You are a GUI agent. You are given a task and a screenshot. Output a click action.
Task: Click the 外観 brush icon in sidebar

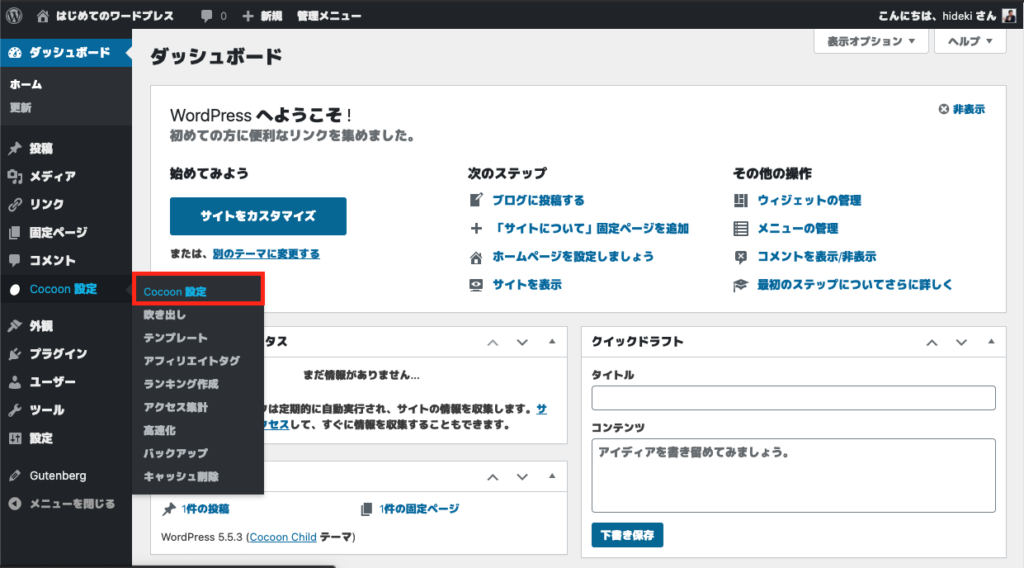[x=15, y=326]
